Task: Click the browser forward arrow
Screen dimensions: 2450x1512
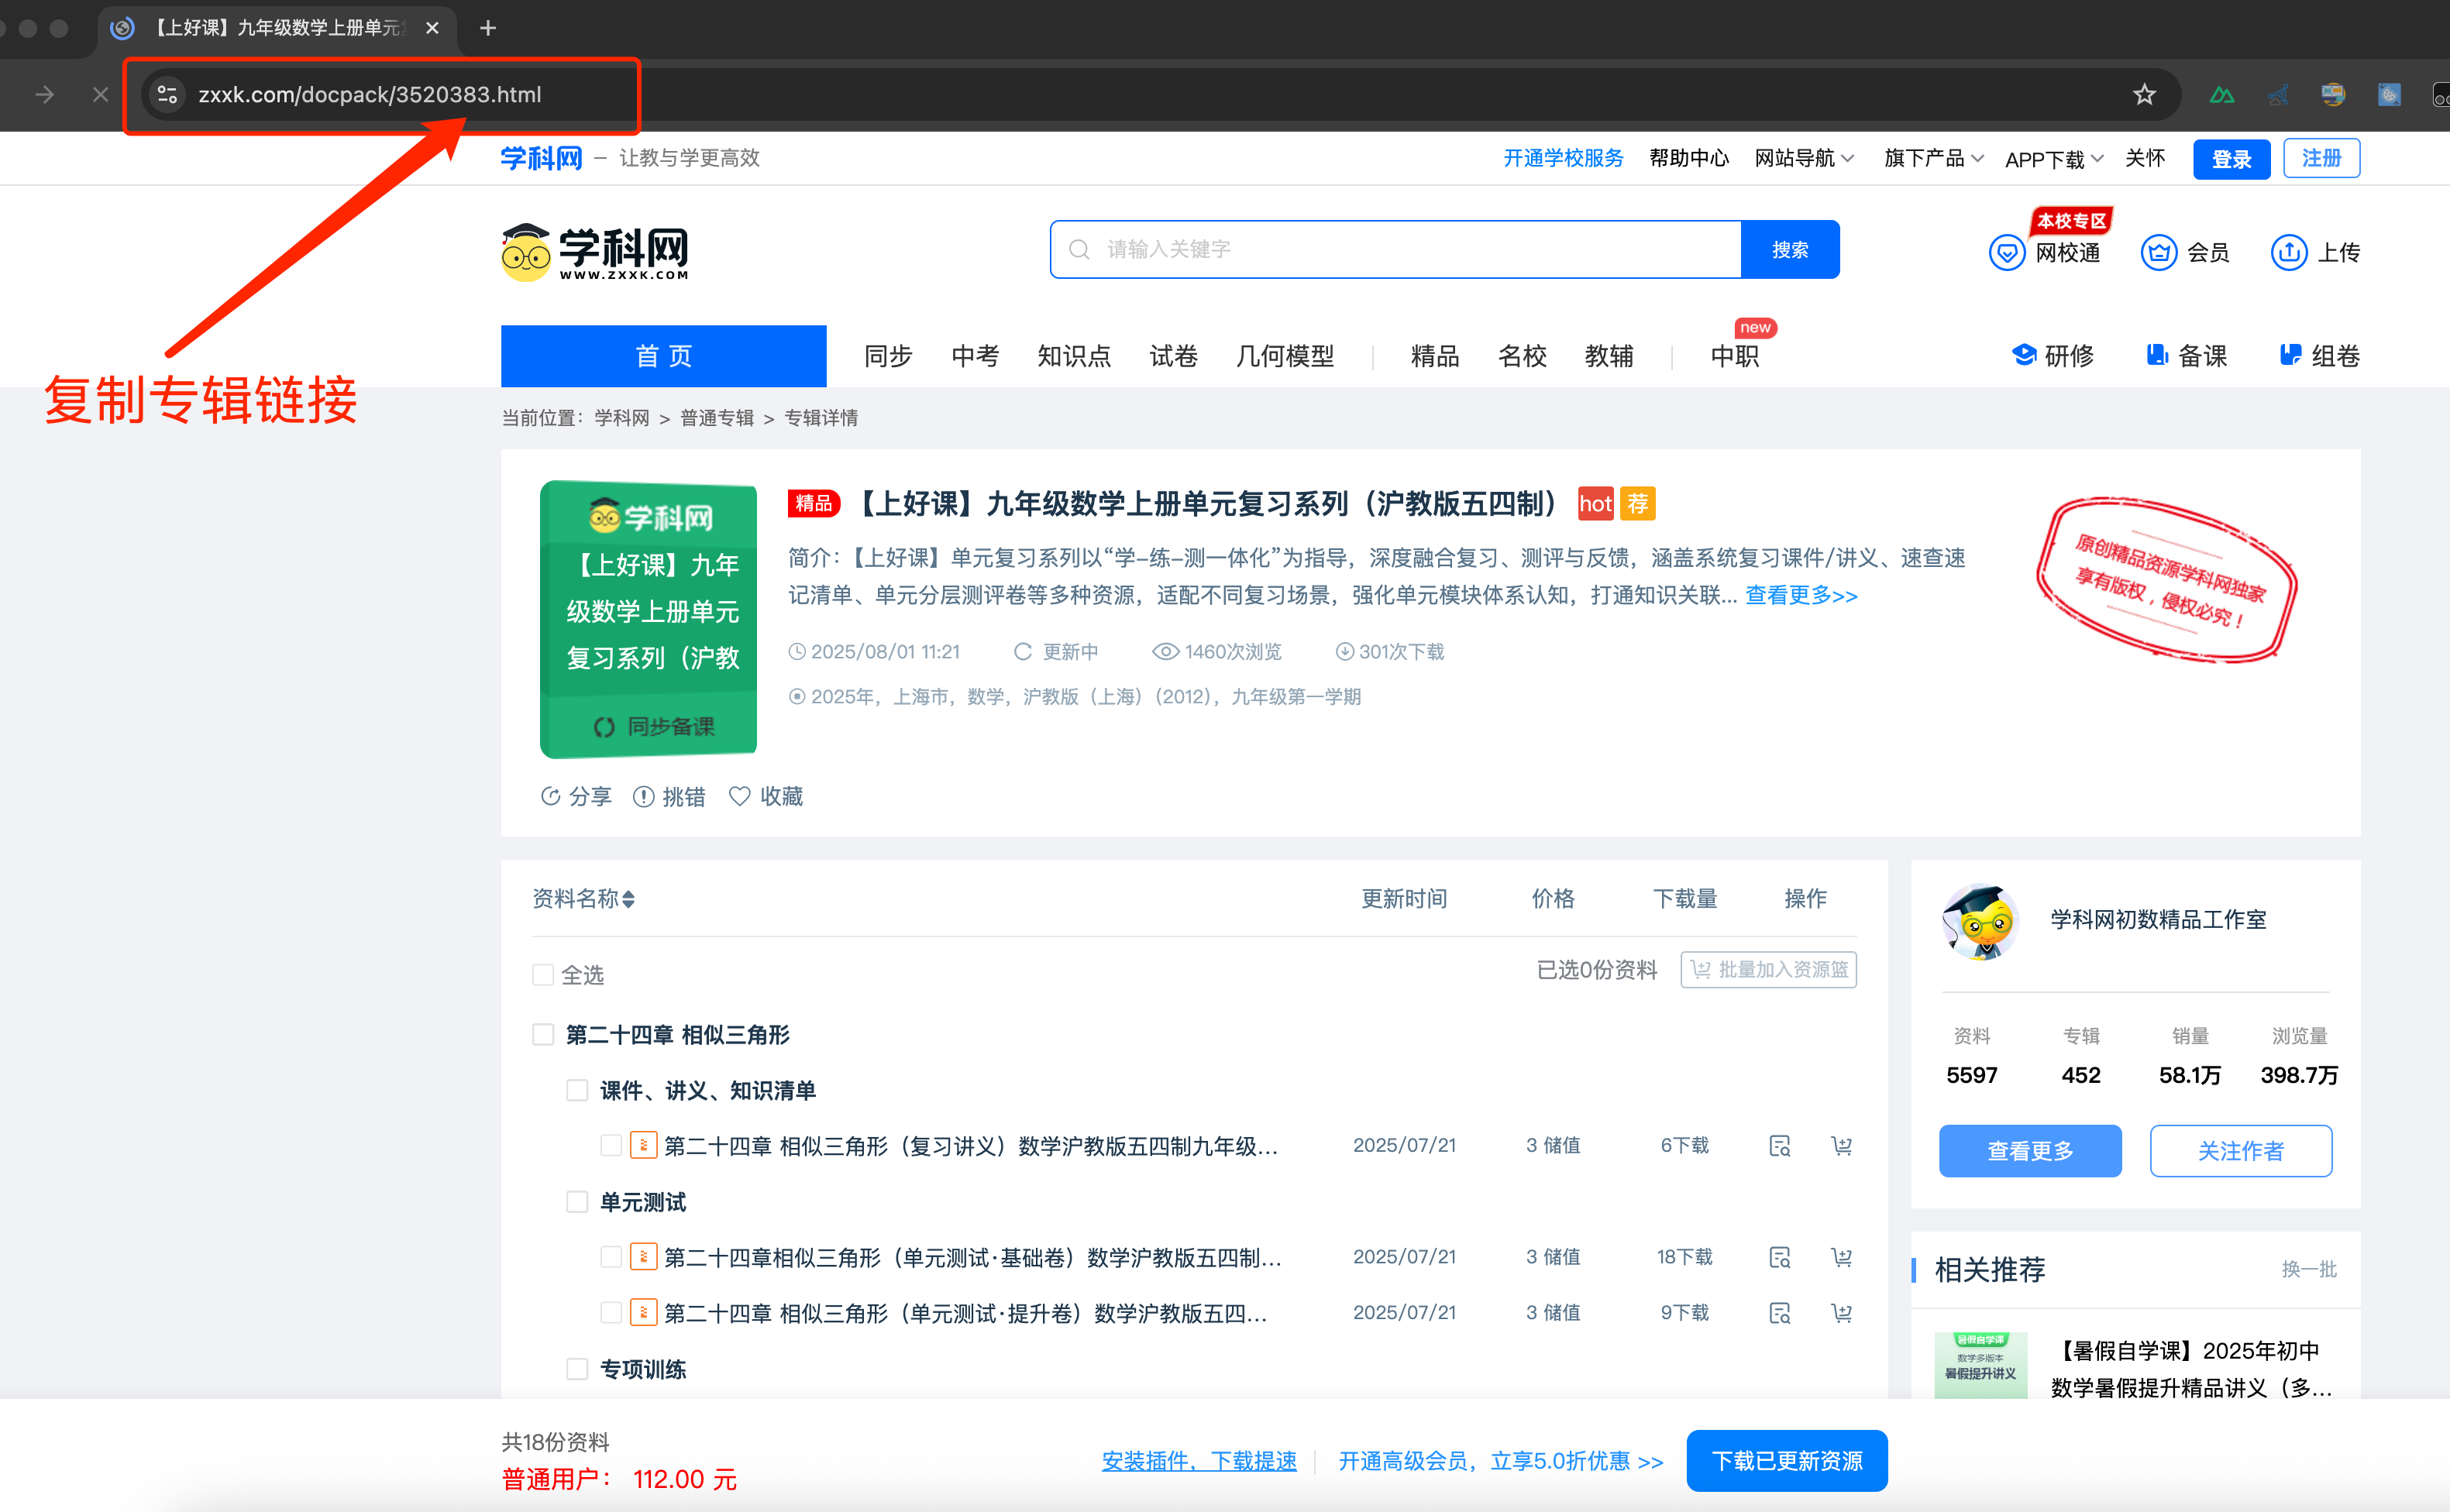Action: pos(45,94)
